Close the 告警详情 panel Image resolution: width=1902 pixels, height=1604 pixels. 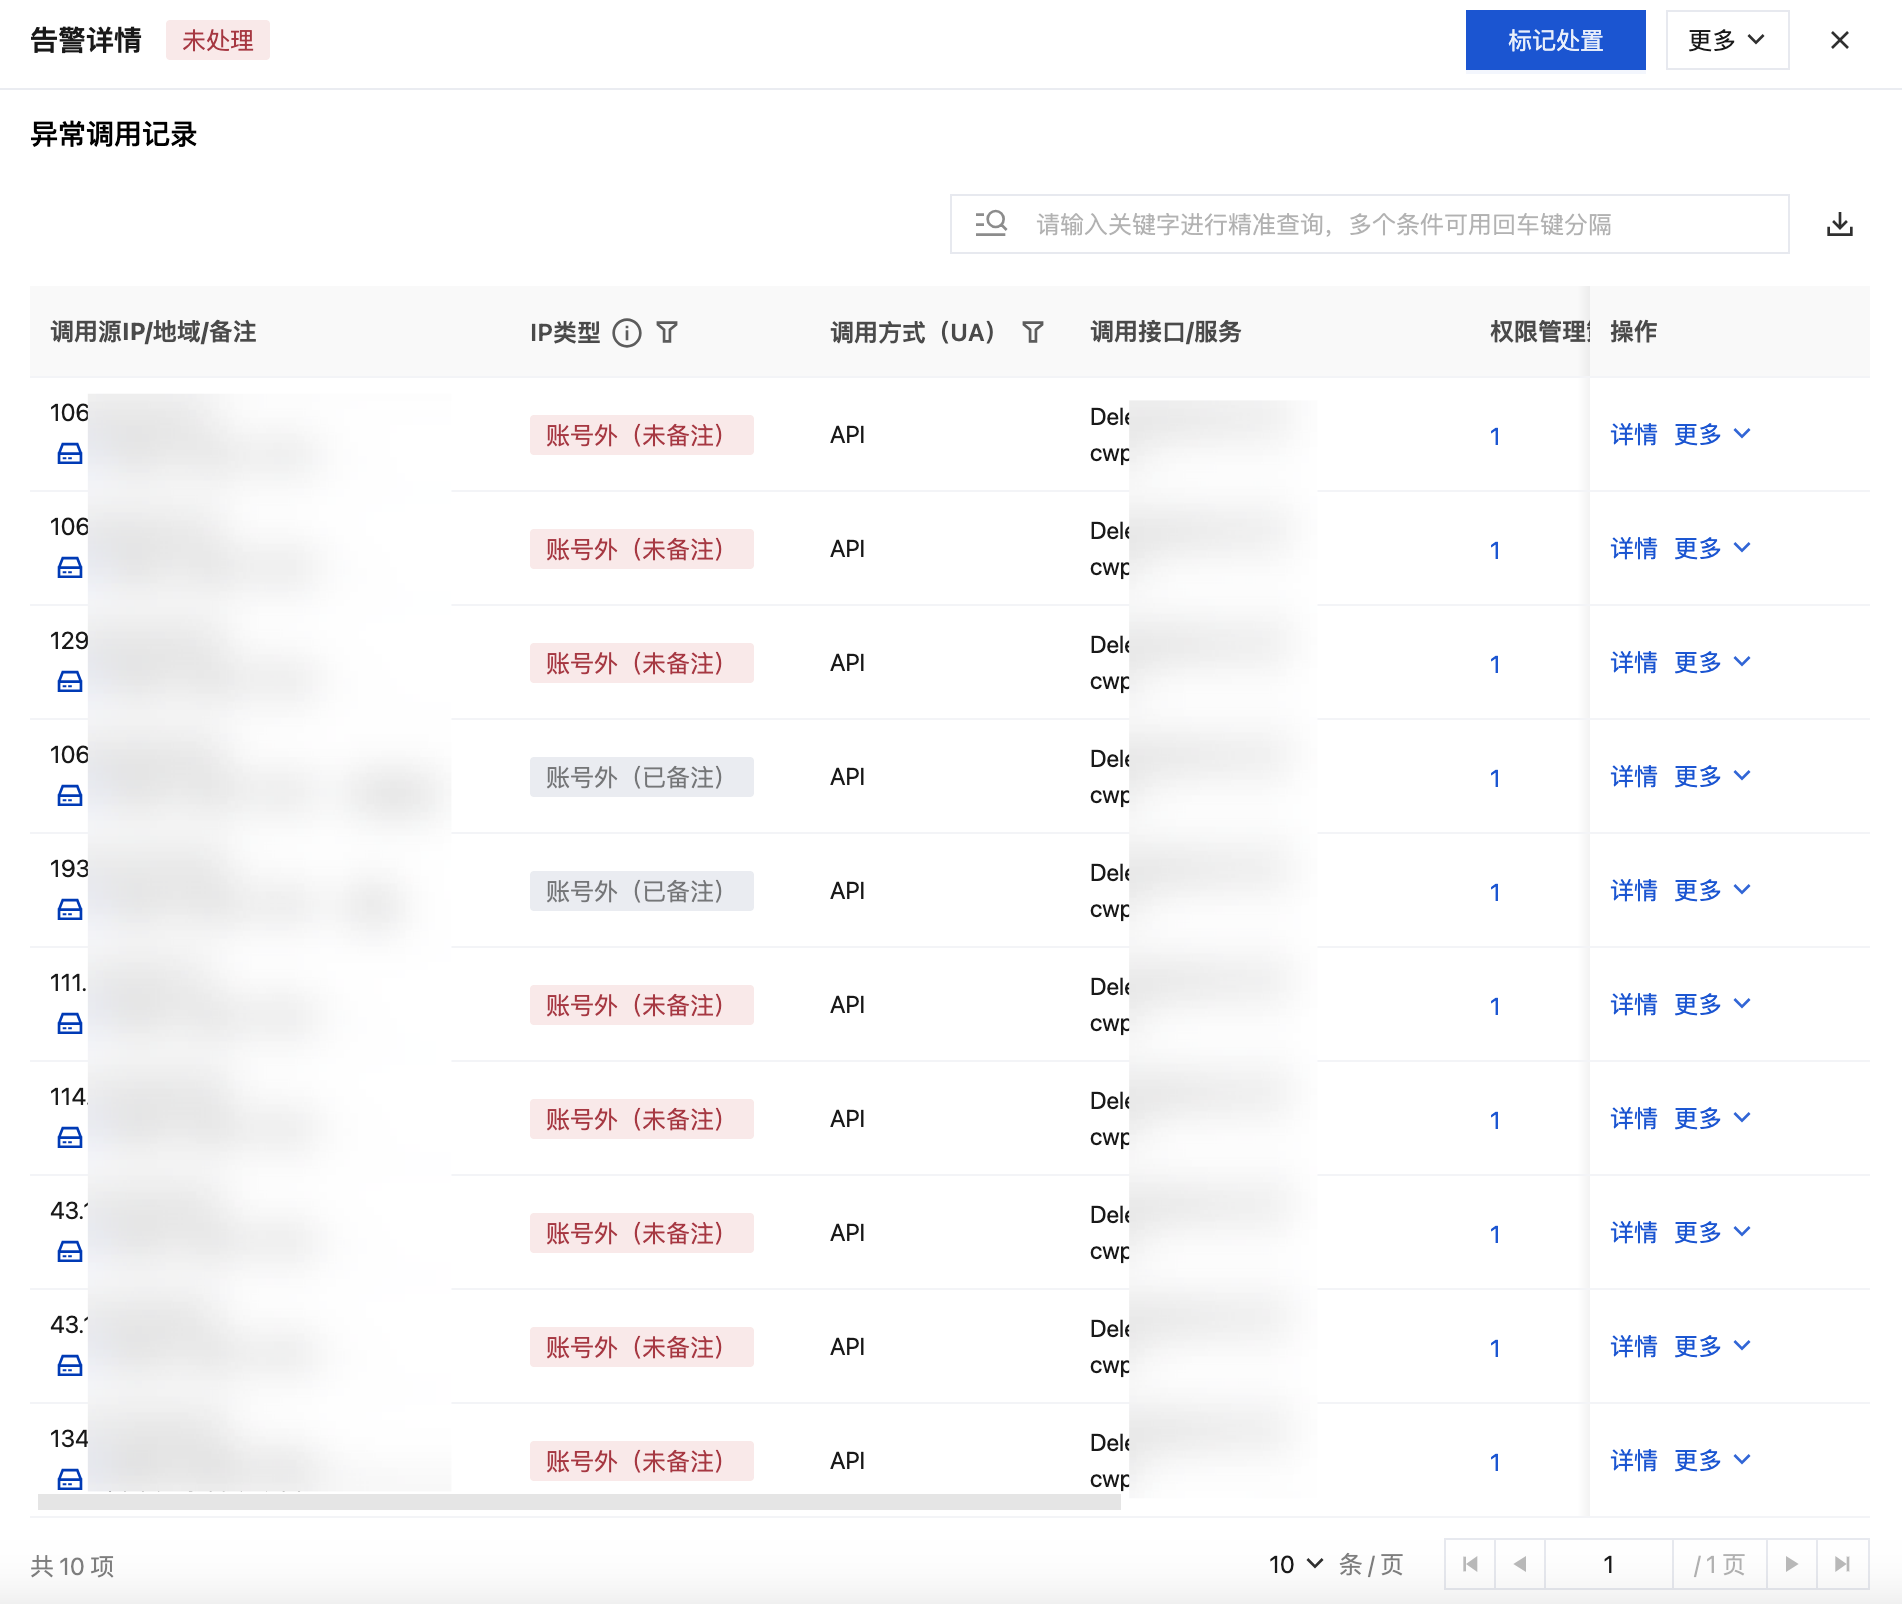pyautogui.click(x=1839, y=40)
